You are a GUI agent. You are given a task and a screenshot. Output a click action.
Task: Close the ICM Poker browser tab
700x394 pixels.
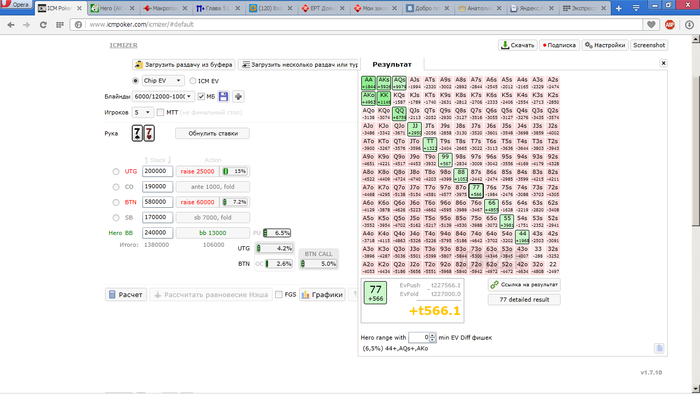point(79,8)
